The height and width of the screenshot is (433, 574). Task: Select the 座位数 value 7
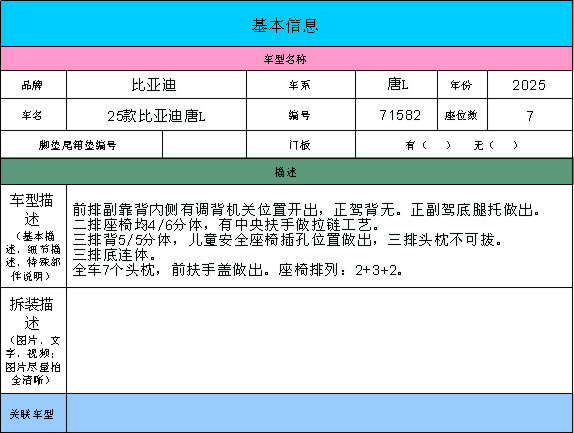click(x=530, y=115)
